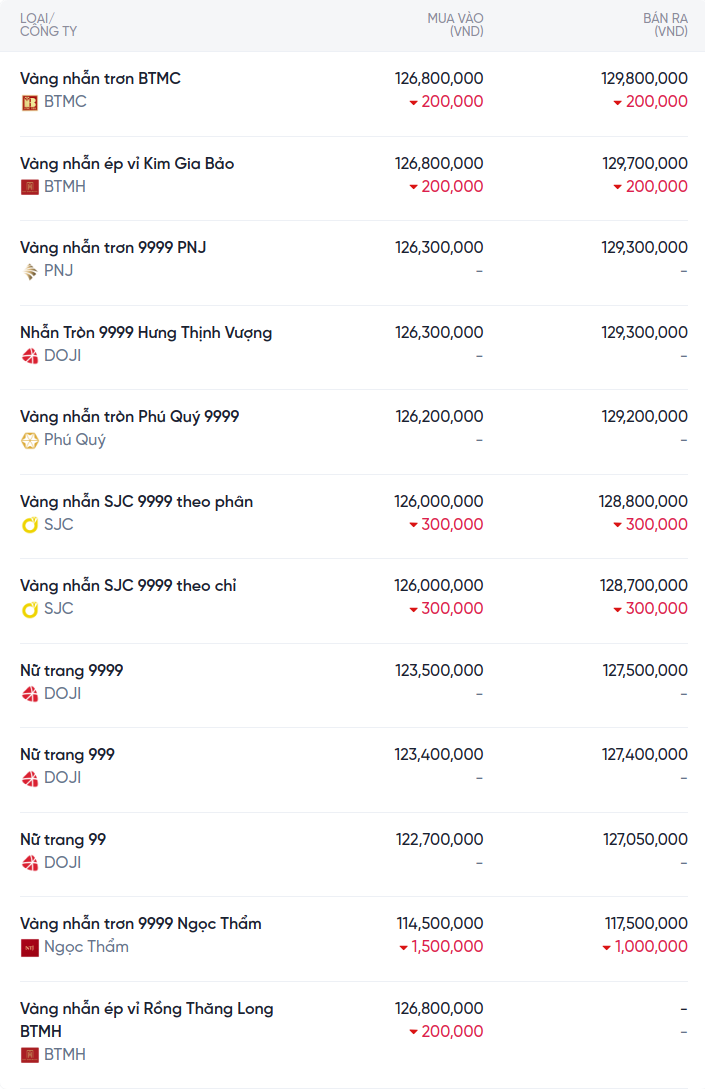Click the MUA VÀO column header
This screenshot has height=1089, width=705.
(455, 25)
